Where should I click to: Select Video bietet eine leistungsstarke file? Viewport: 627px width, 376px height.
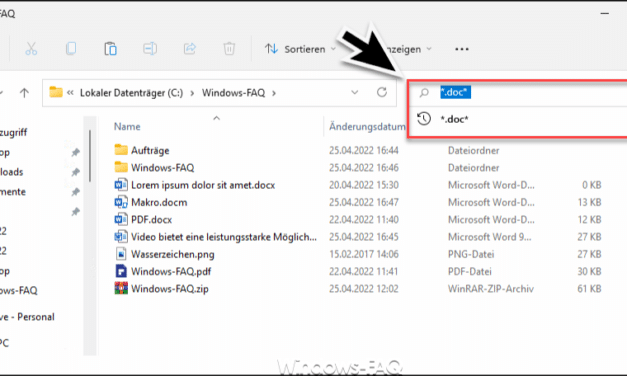pyautogui.click(x=224, y=237)
